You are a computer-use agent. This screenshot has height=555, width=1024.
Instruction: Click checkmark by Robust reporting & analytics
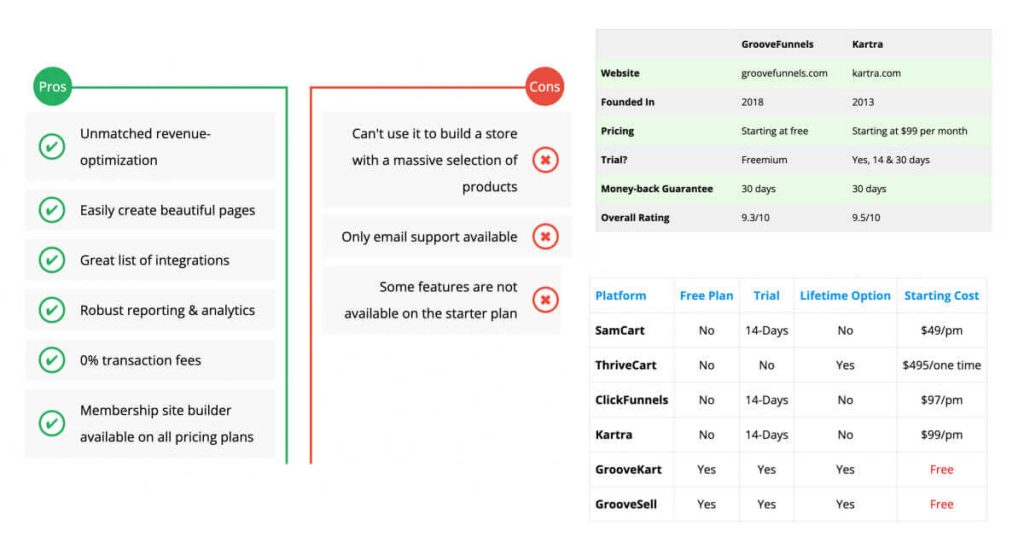pyautogui.click(x=52, y=310)
